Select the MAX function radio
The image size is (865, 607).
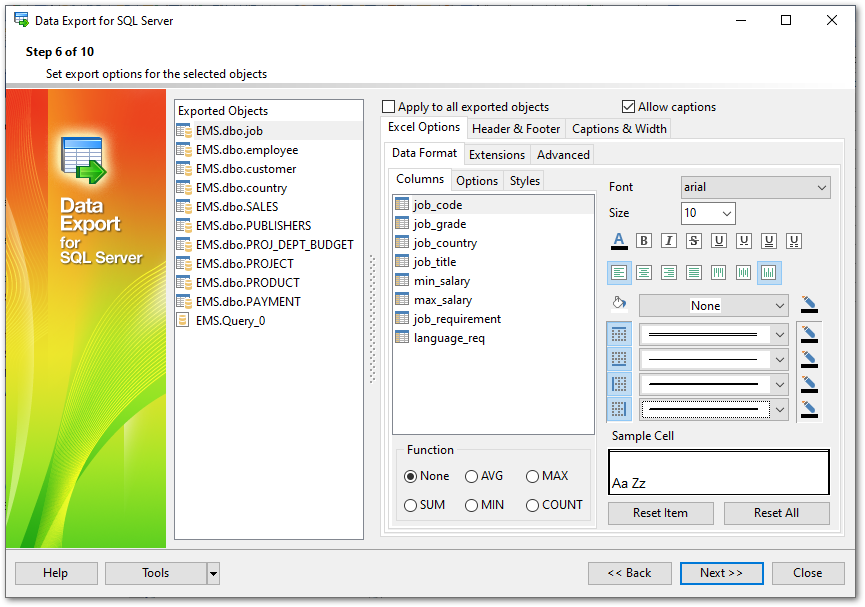[532, 476]
